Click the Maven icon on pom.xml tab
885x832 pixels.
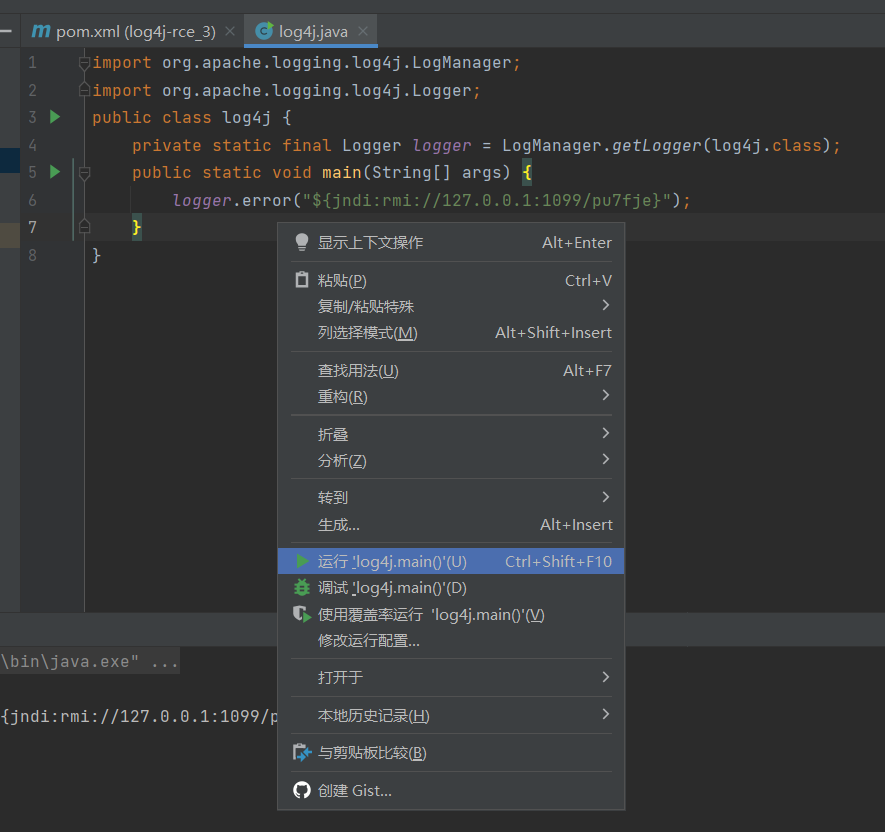(41, 30)
